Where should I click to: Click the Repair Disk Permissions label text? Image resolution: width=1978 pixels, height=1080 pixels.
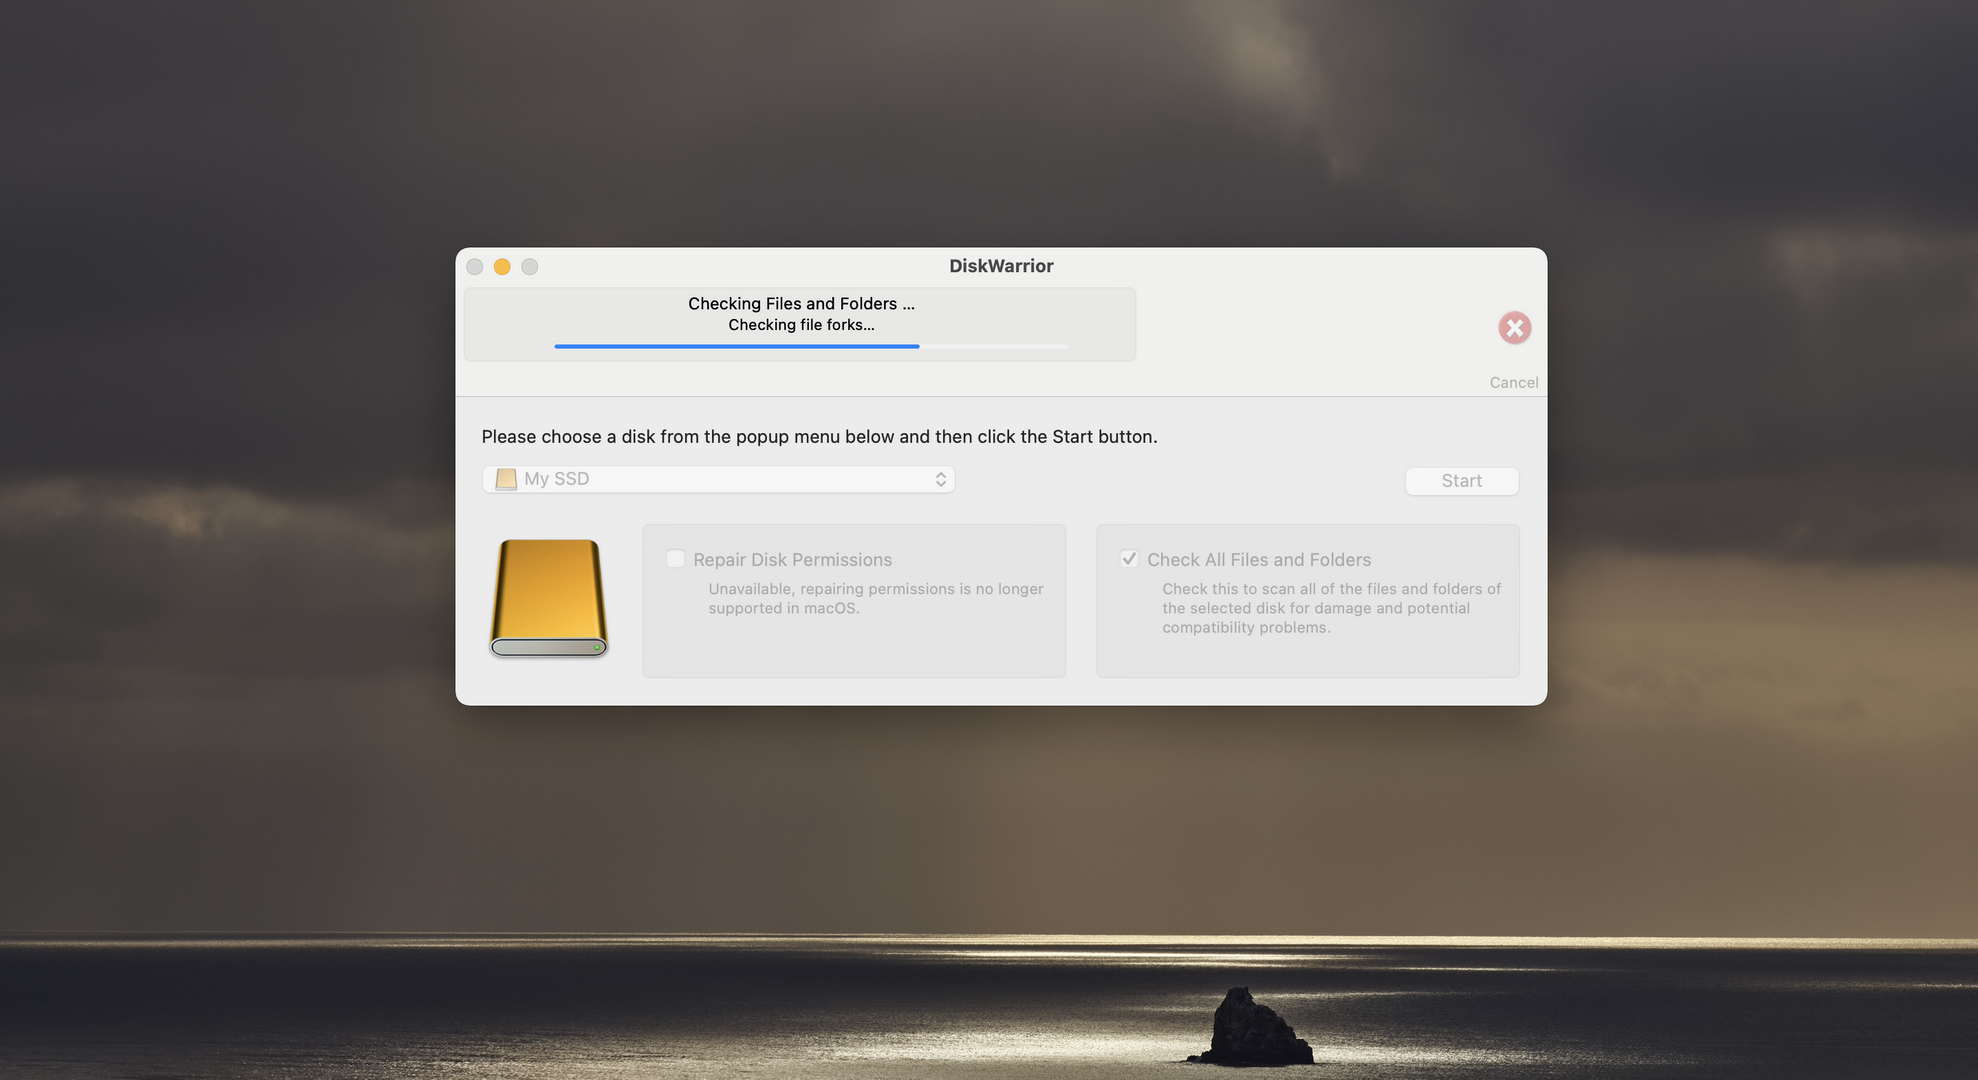pyautogui.click(x=792, y=560)
